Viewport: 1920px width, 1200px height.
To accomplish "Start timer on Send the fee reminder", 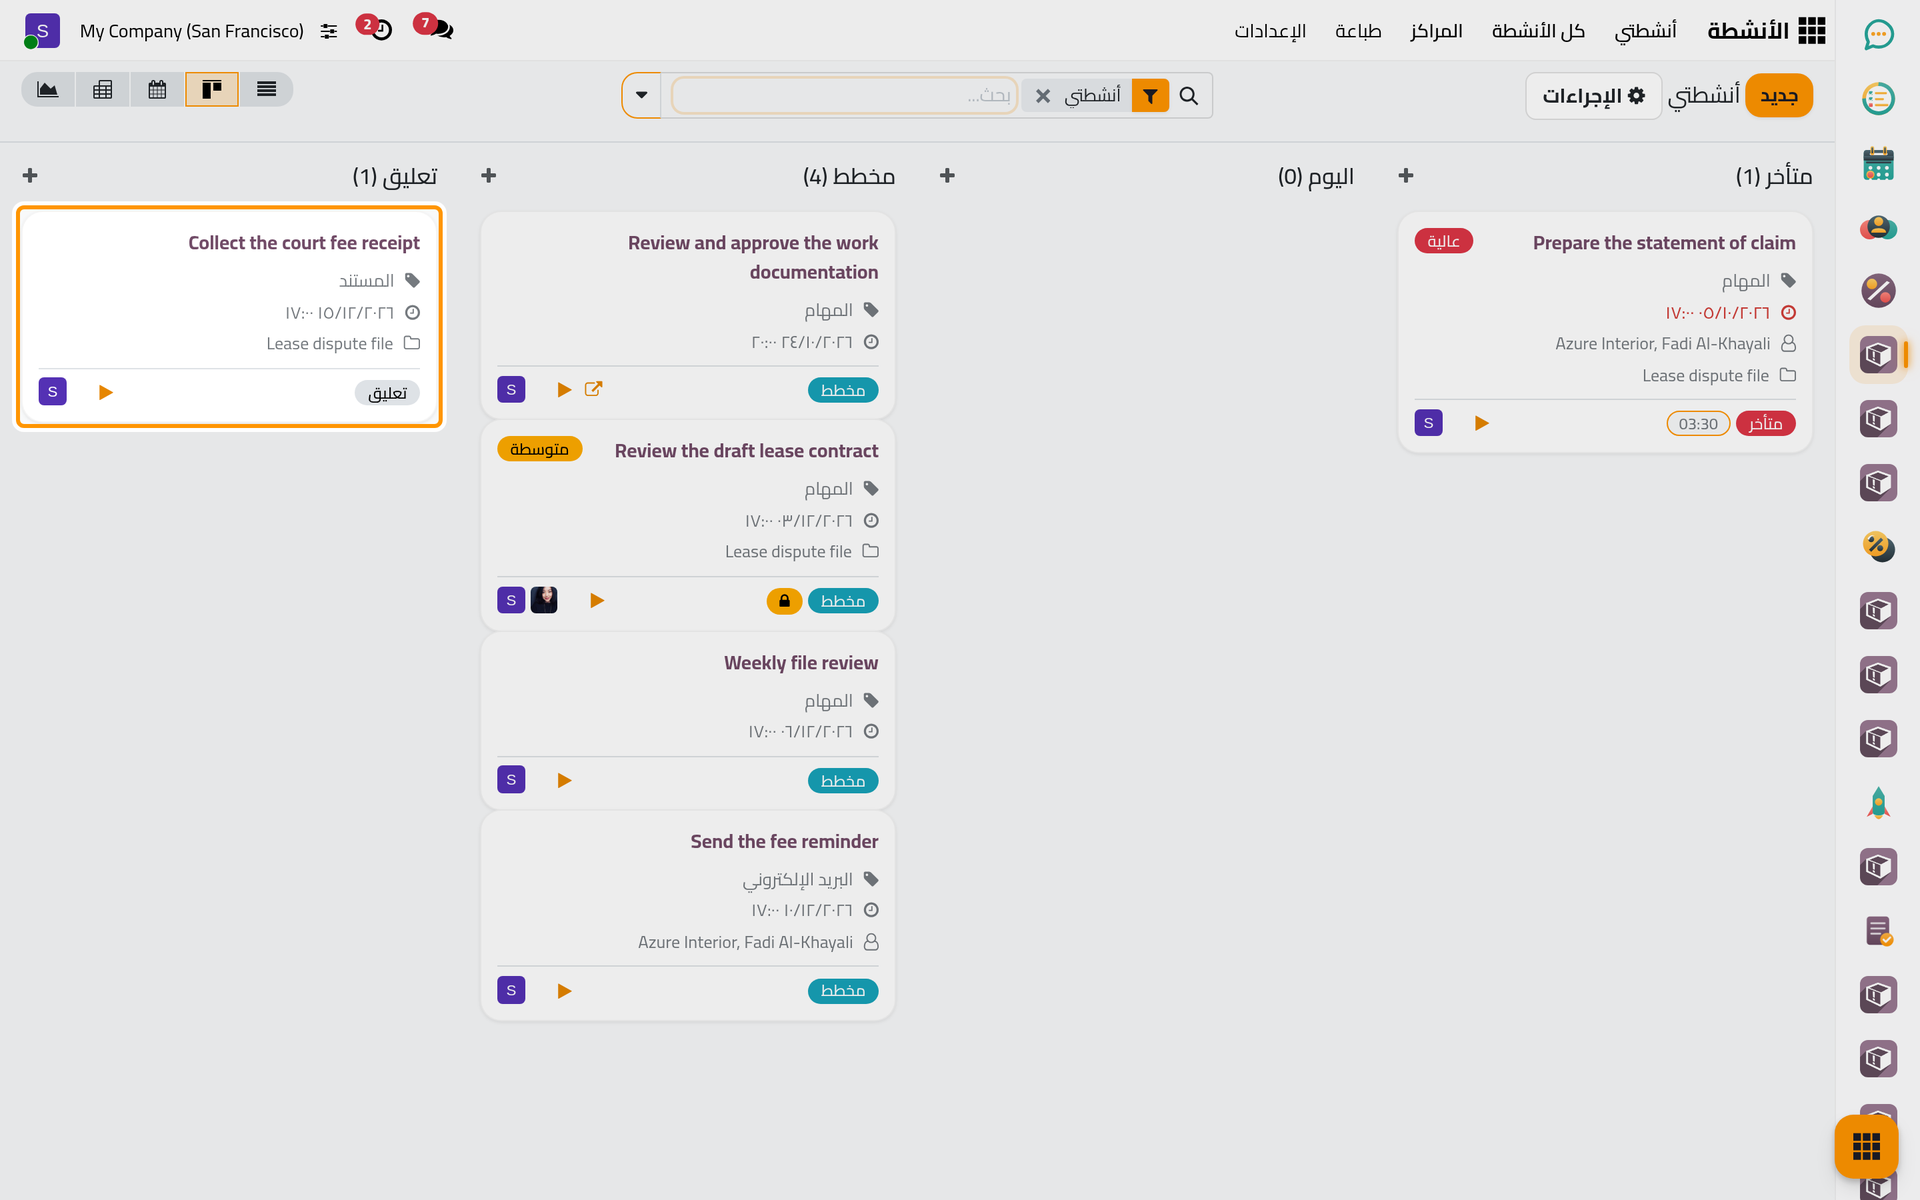I will point(564,991).
